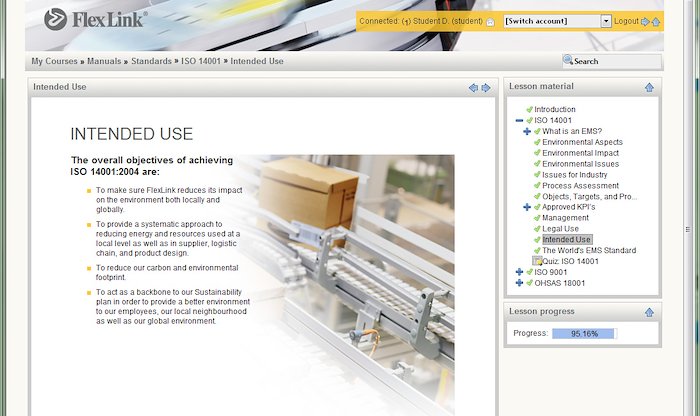The height and width of the screenshot is (416, 700).
Task: Open Environmental Aspects lesson
Action: coord(582,142)
